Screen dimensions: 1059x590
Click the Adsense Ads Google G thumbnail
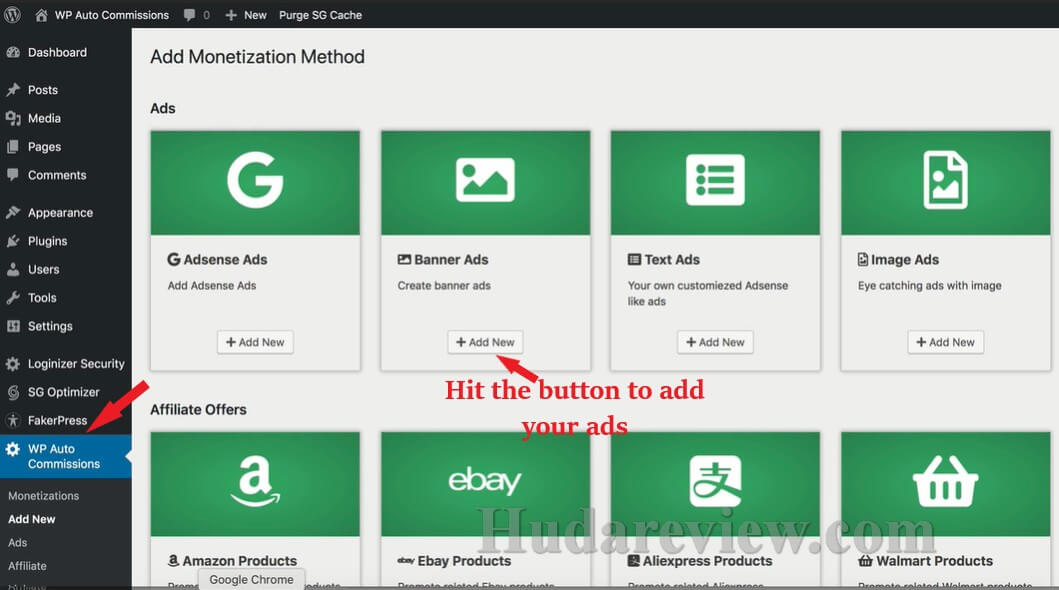tap(255, 183)
